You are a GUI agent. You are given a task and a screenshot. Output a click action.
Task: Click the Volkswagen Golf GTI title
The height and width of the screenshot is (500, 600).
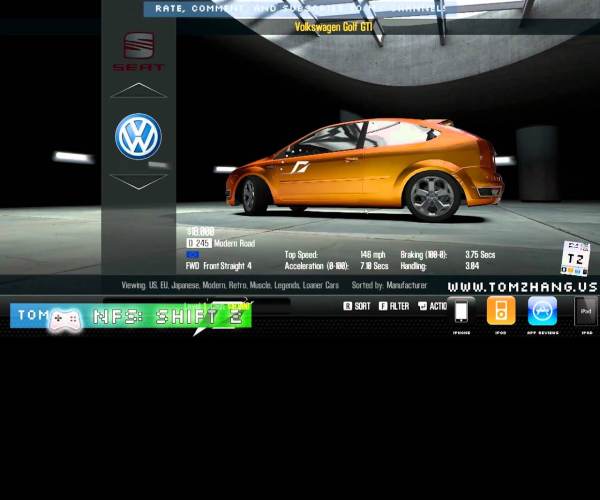(x=333, y=27)
